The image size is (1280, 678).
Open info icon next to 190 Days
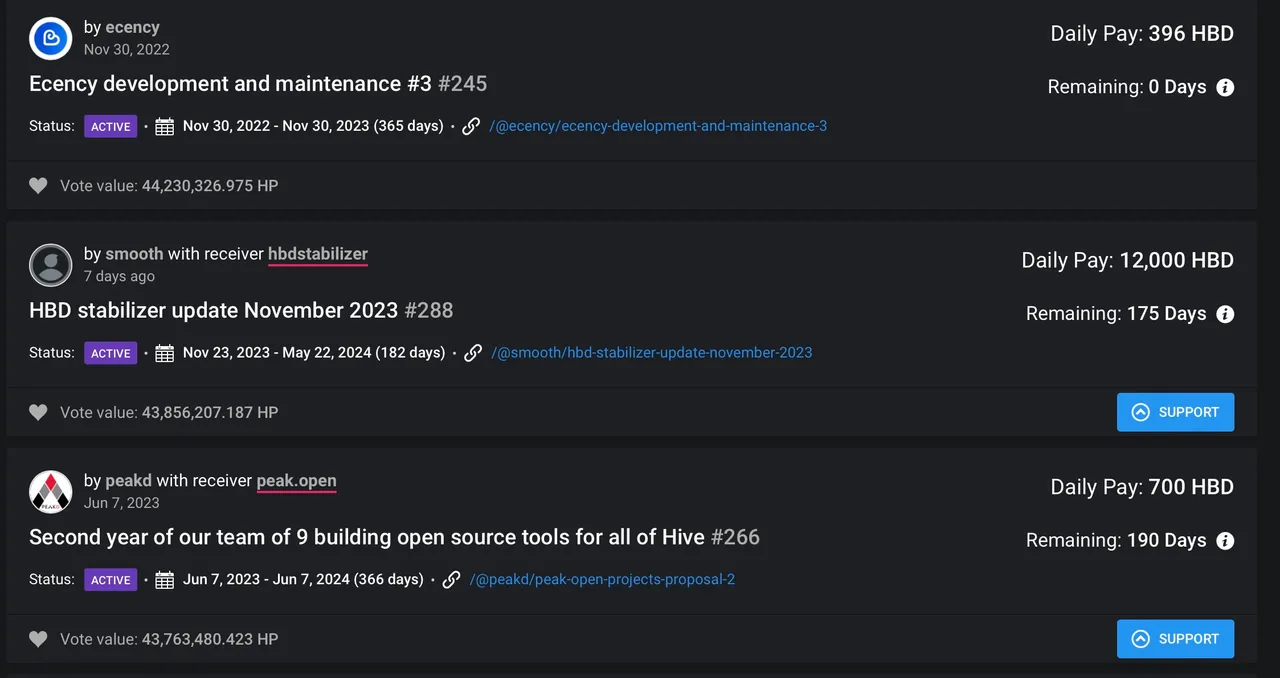coord(1225,541)
